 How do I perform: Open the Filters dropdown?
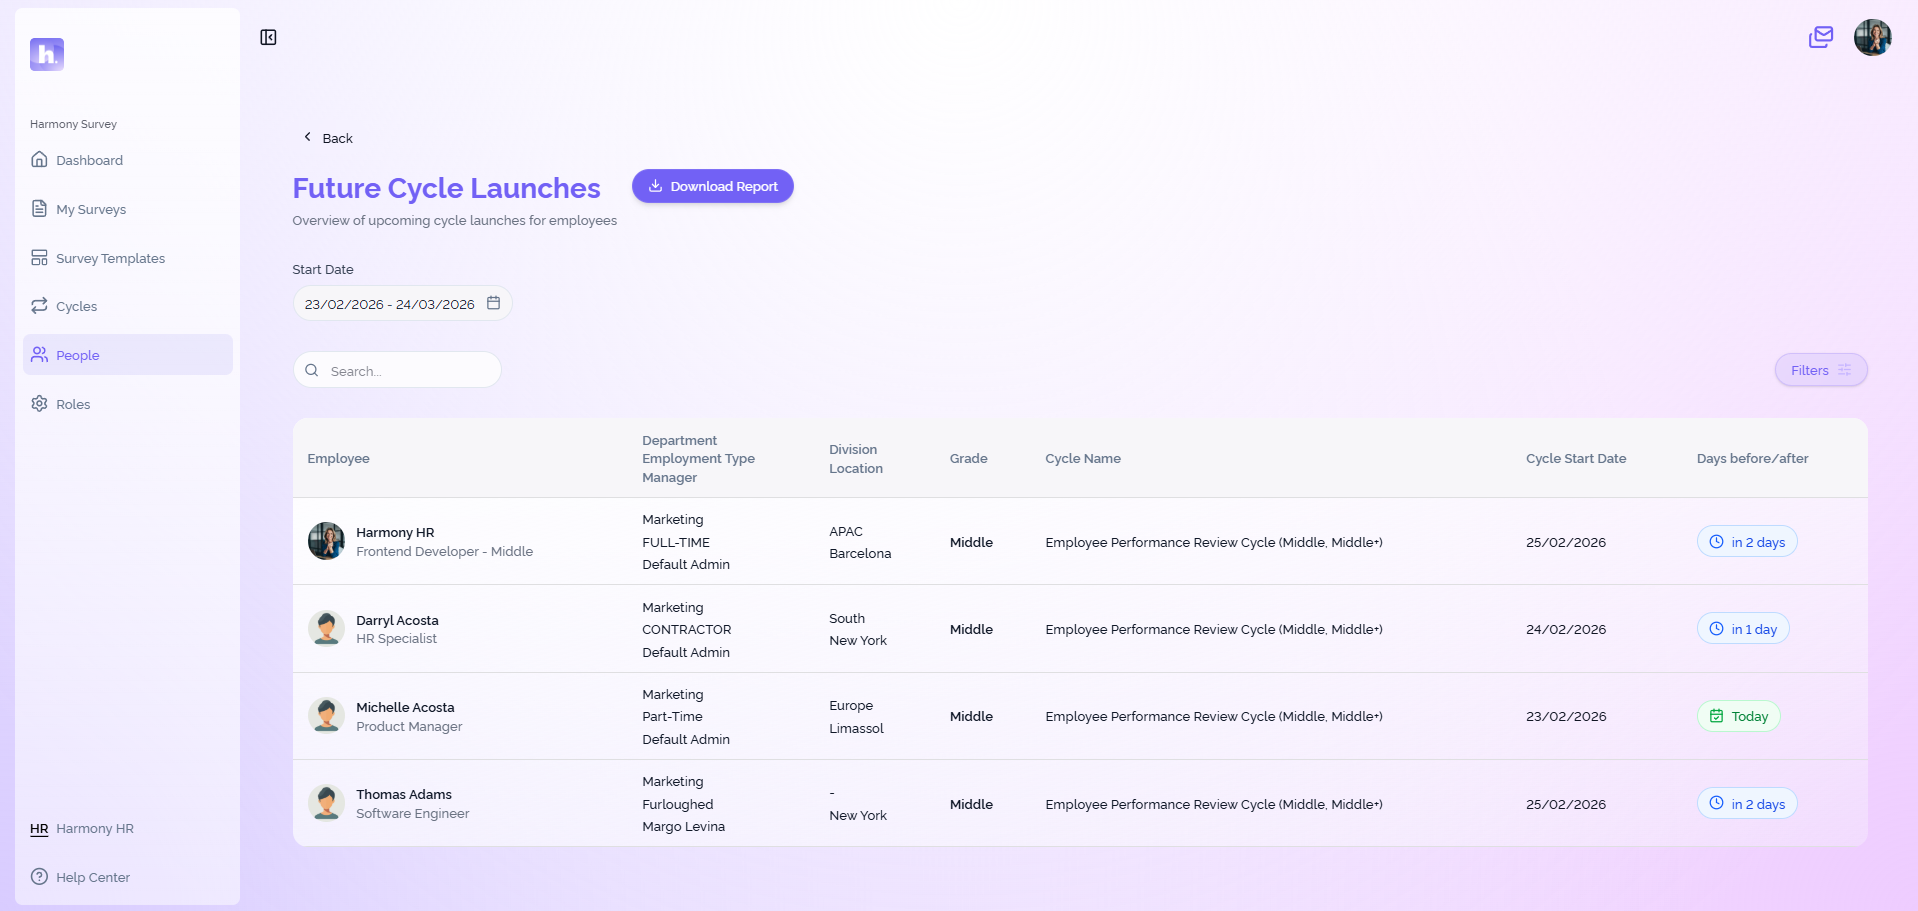click(x=1819, y=370)
